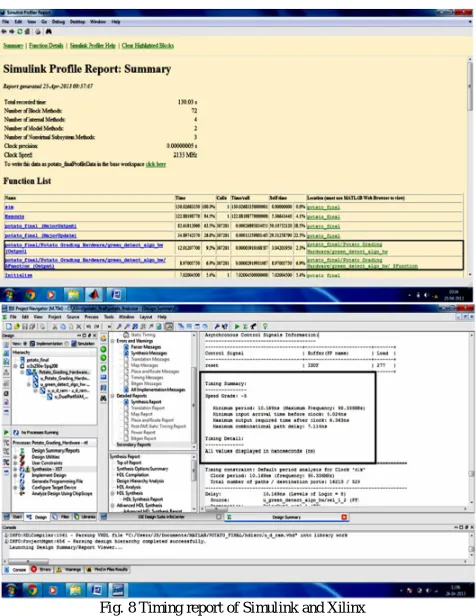
Task: Toggle the Translation Messages checkbox
Action: tap(126, 359)
